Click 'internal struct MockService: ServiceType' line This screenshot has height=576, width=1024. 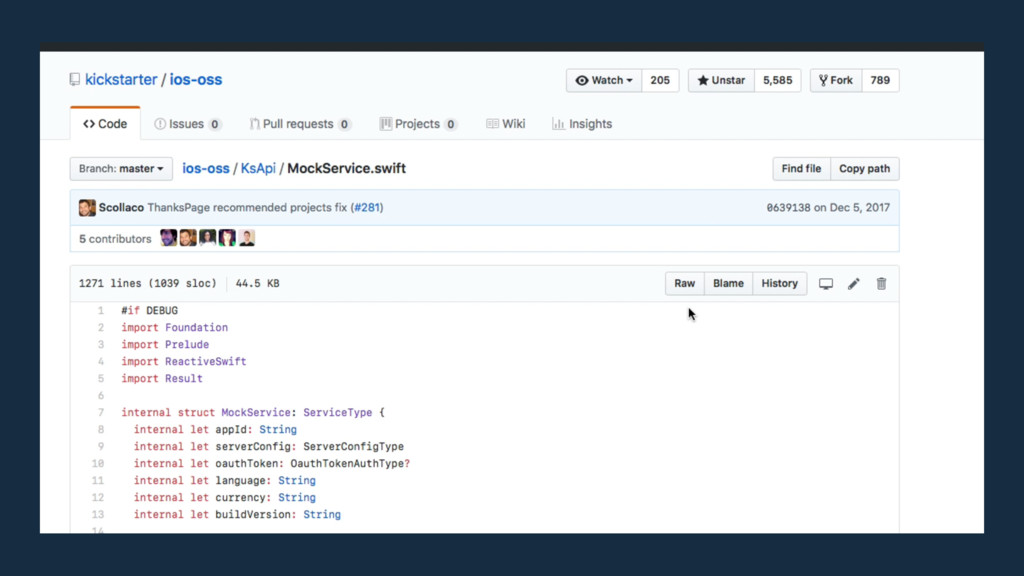(253, 413)
